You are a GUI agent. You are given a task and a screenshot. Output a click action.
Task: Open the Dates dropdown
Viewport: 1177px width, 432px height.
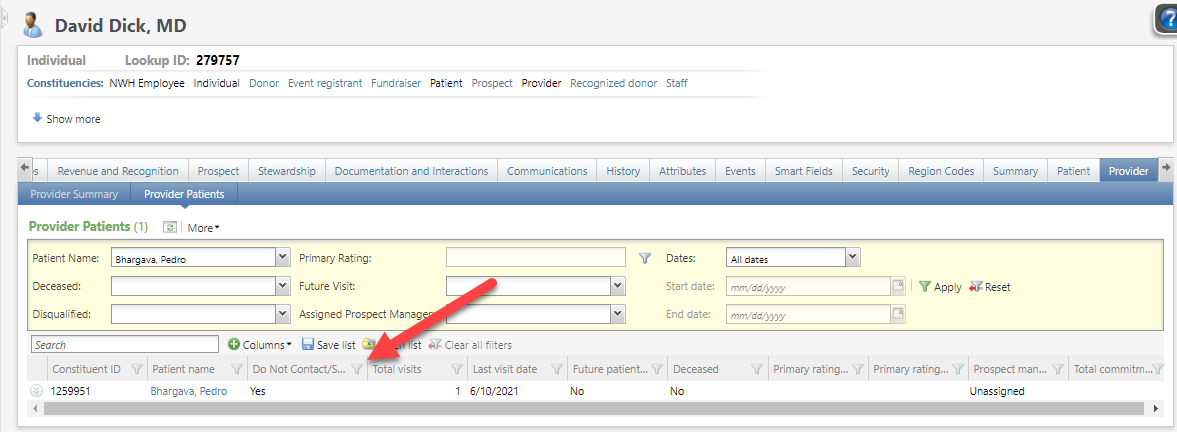pos(852,258)
